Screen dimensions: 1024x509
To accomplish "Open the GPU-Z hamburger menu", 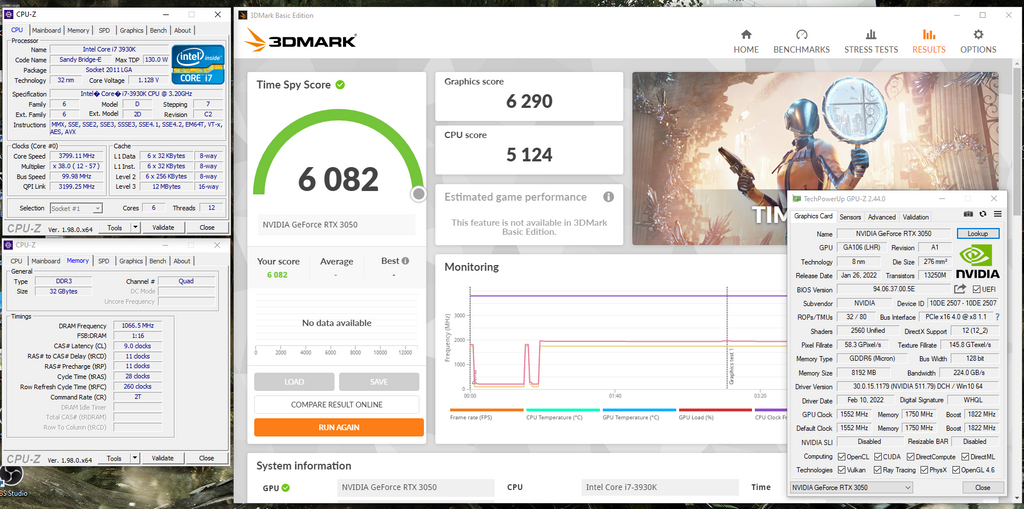I will click(x=997, y=214).
